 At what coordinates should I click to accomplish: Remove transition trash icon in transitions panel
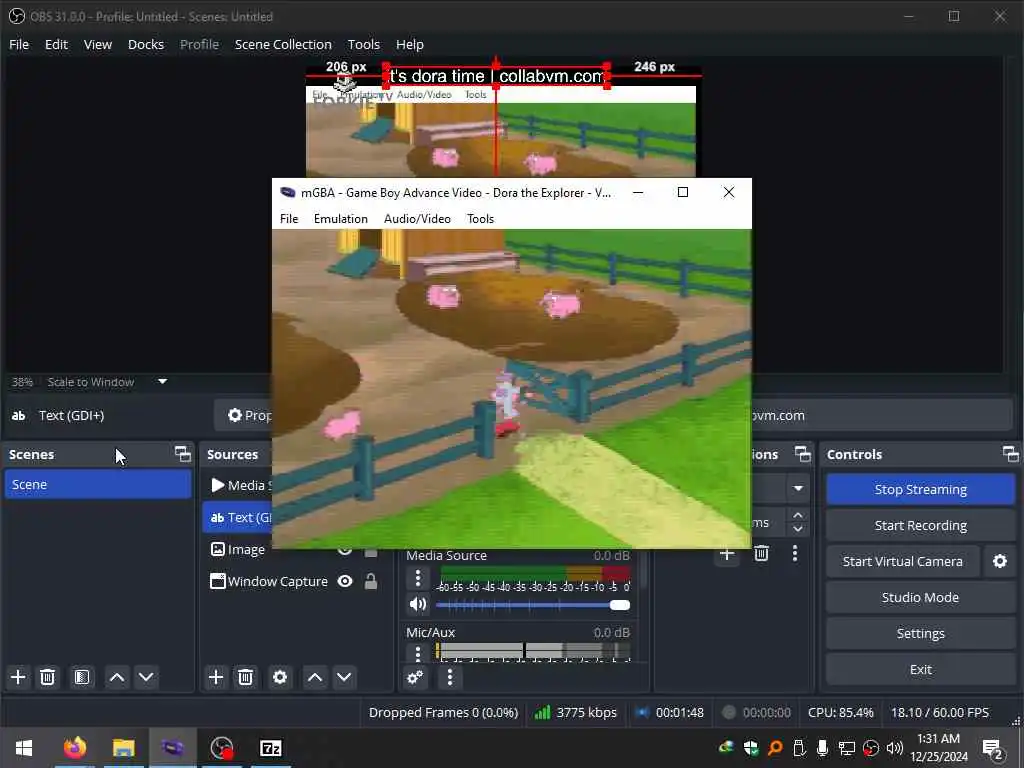pyautogui.click(x=761, y=554)
